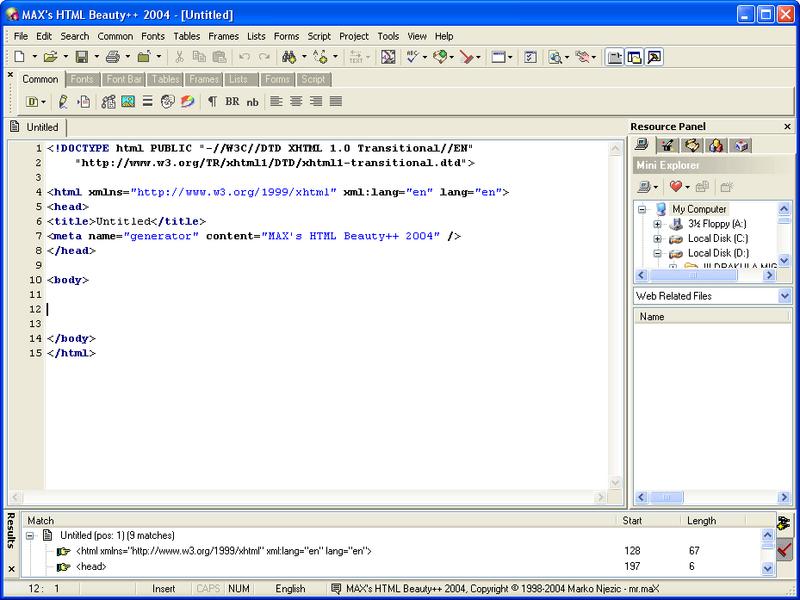Select the My Computer tree item
This screenshot has width=800, height=600.
[x=699, y=209]
